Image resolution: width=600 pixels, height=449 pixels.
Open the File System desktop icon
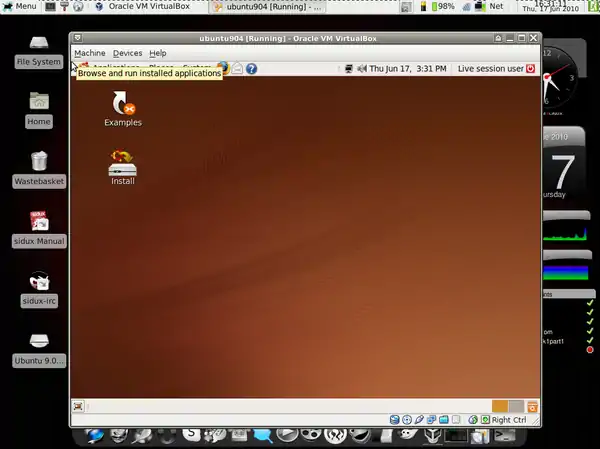[38, 46]
